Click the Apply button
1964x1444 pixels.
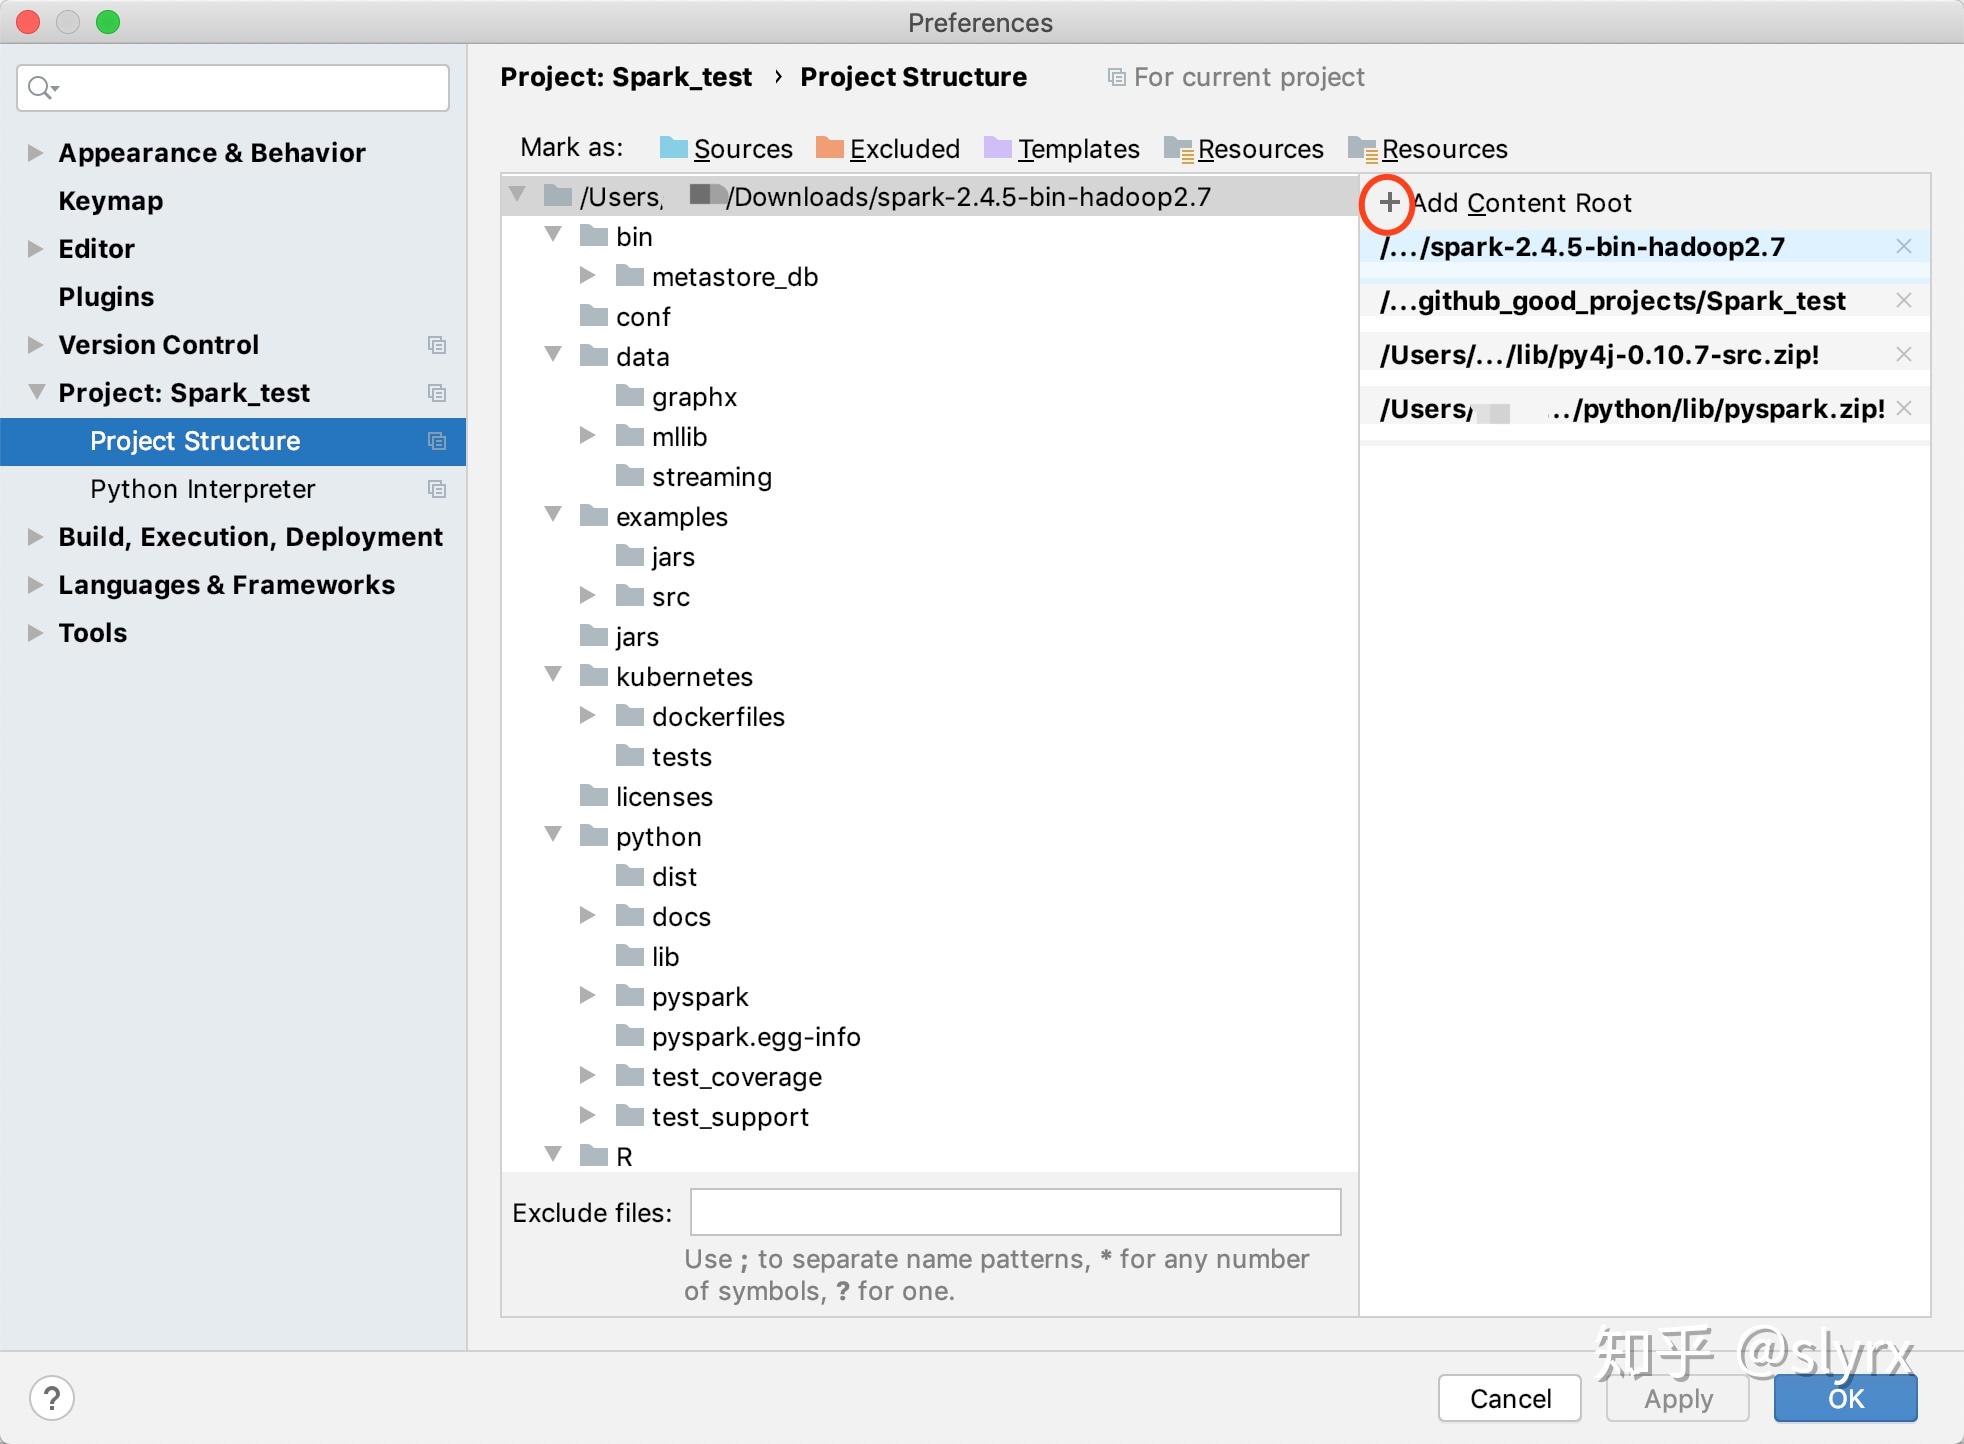point(1676,1398)
